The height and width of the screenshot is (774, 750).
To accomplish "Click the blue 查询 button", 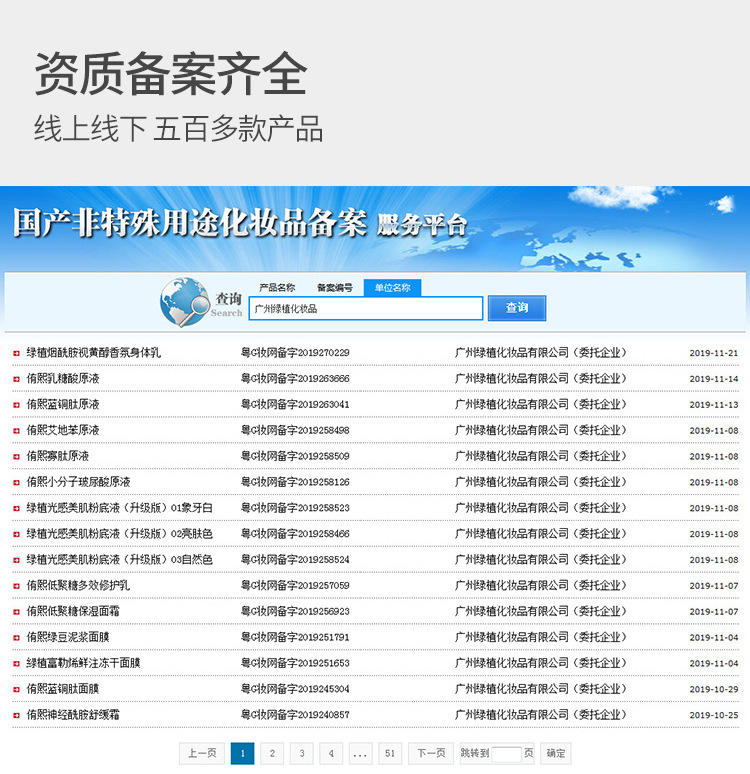I will pos(517,308).
